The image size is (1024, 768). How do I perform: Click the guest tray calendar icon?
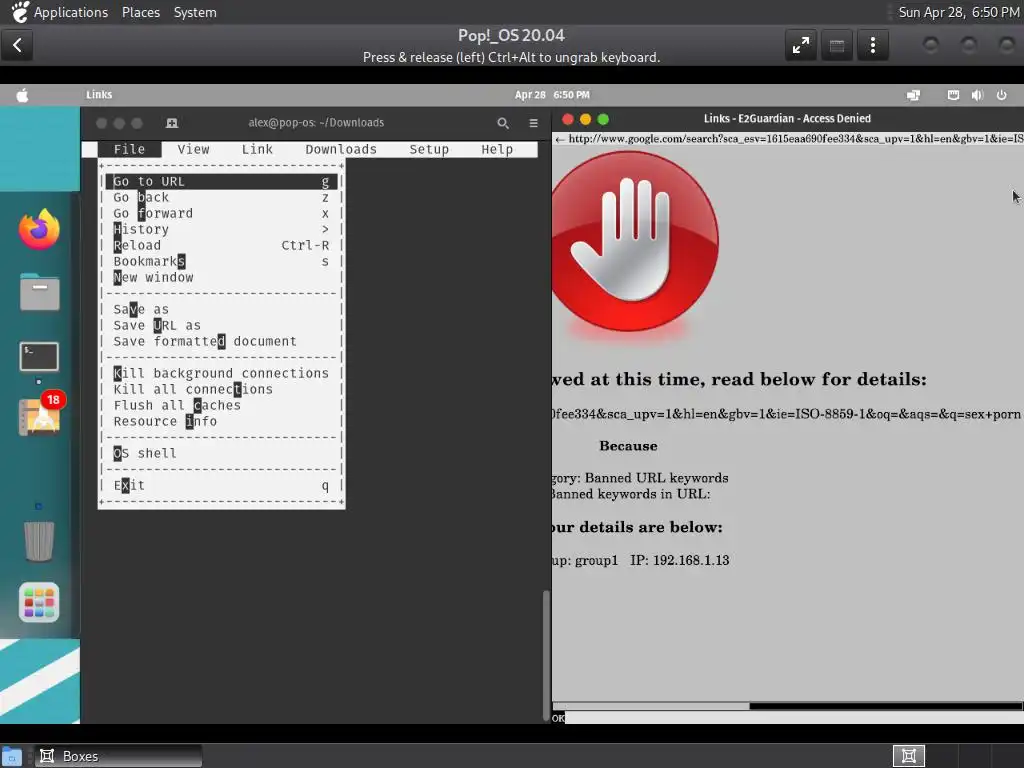click(953, 95)
